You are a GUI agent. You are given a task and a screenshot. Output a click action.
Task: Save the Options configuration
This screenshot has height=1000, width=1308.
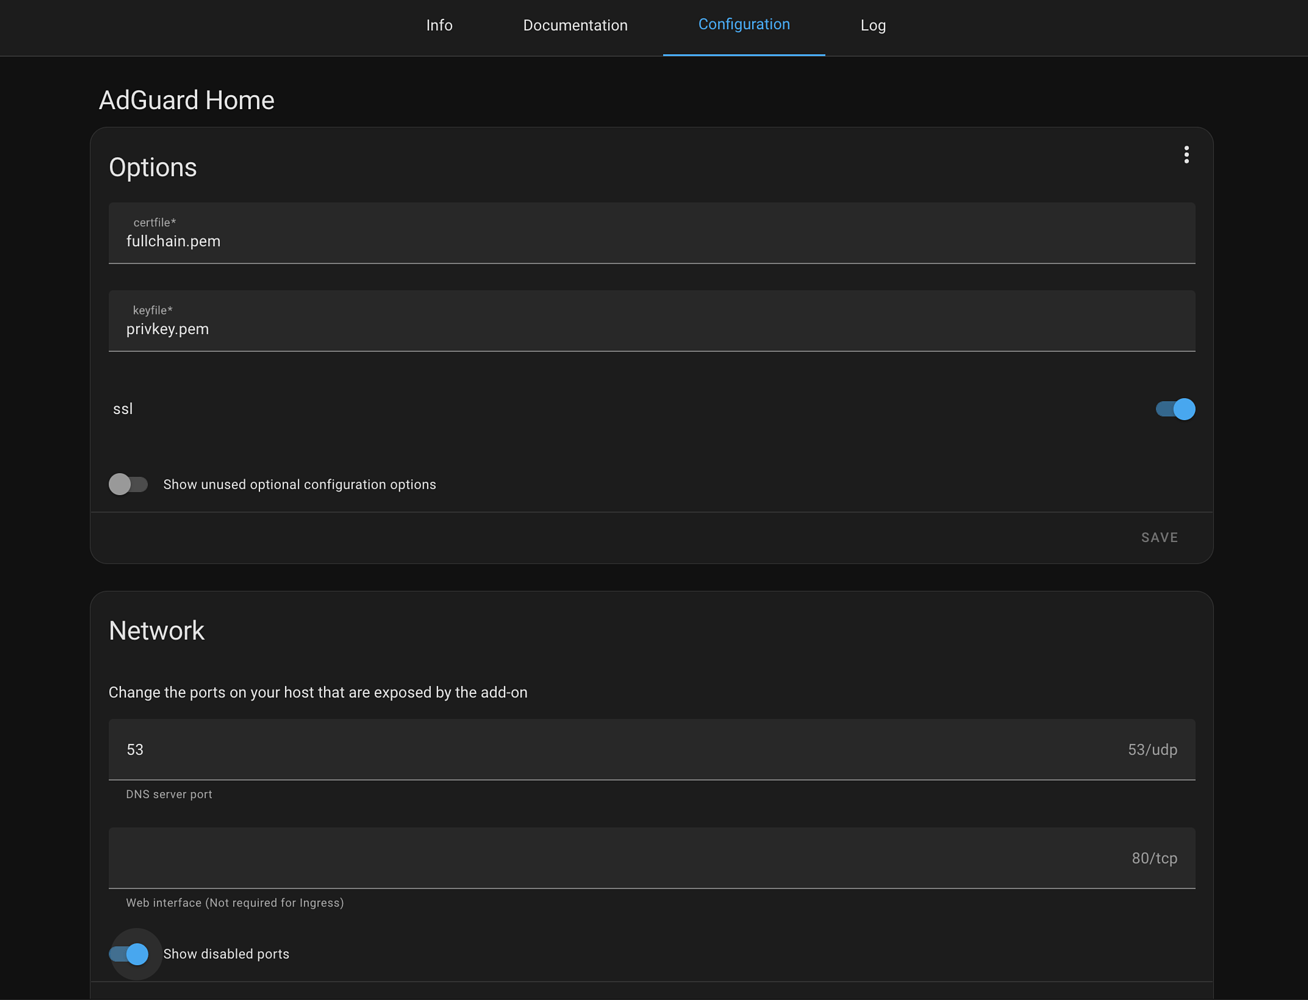[x=1159, y=537]
